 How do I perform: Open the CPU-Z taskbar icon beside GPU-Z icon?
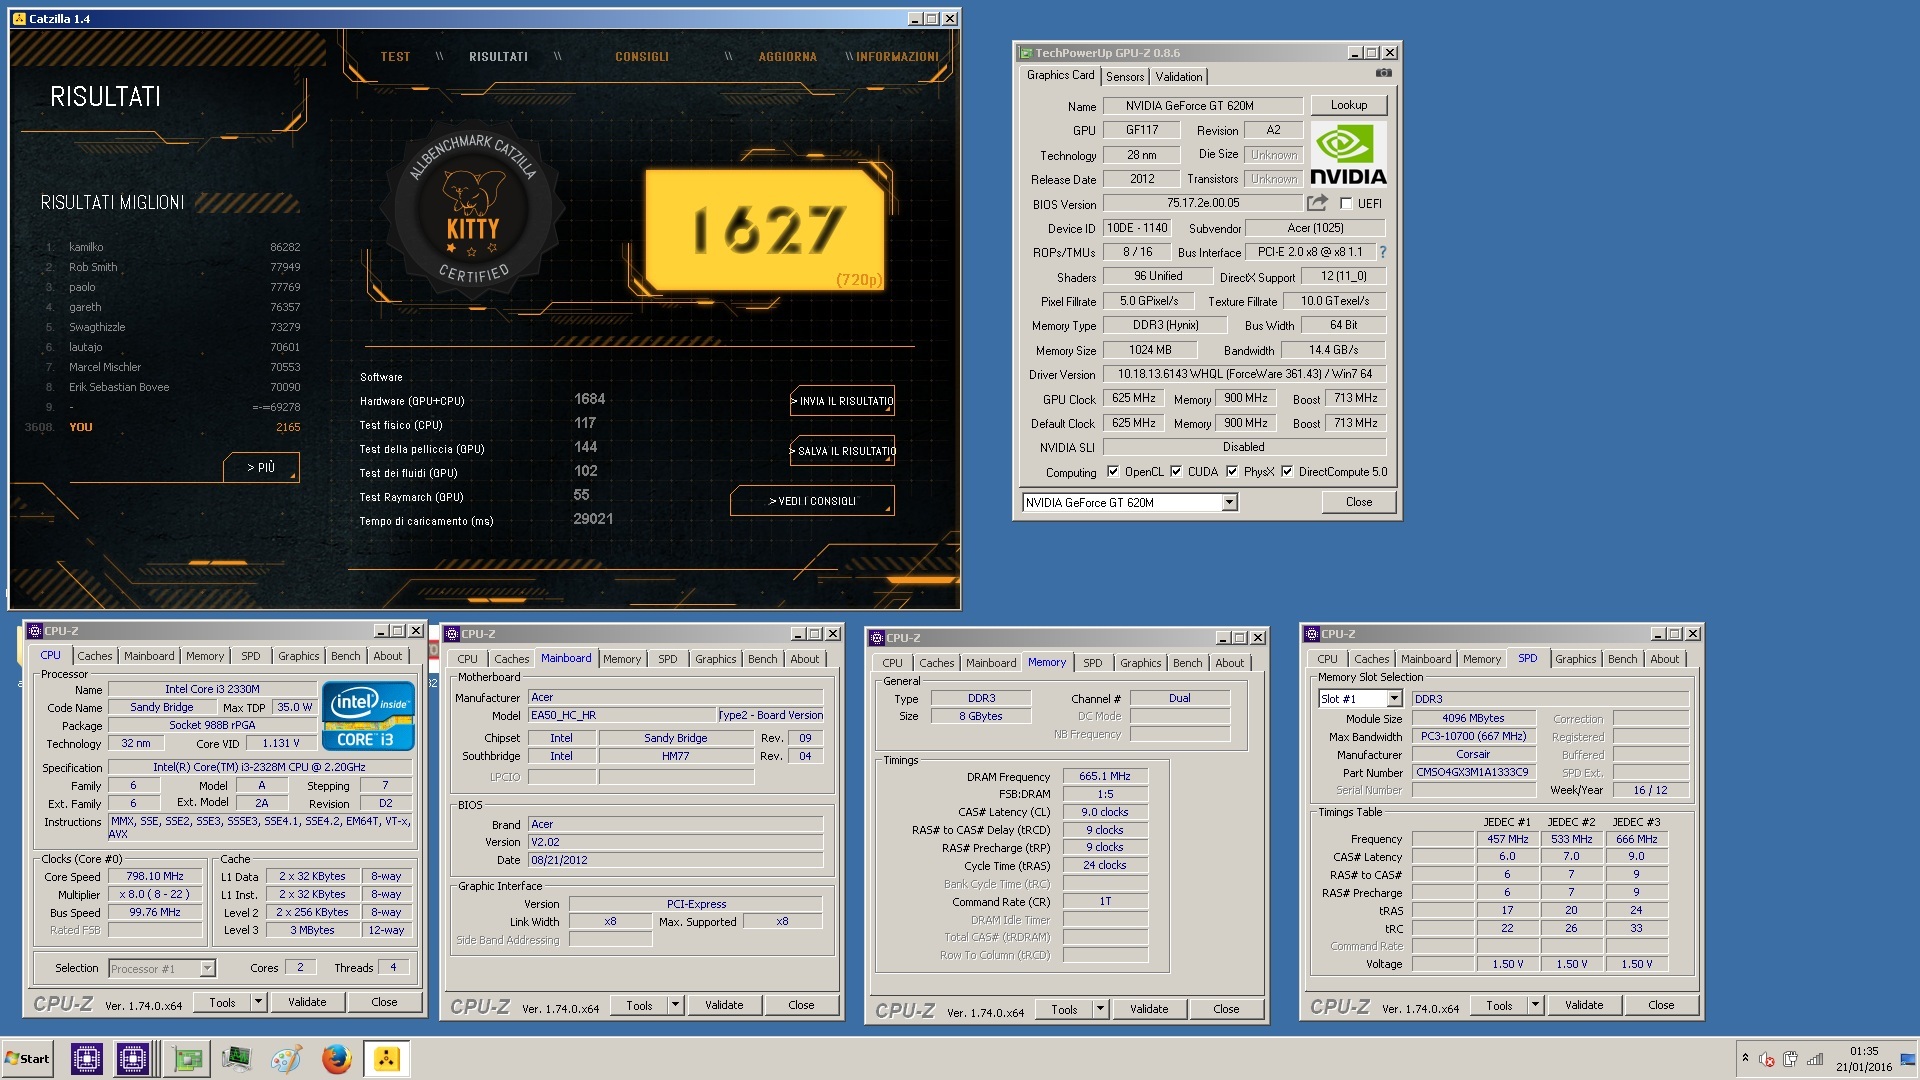coord(133,1059)
